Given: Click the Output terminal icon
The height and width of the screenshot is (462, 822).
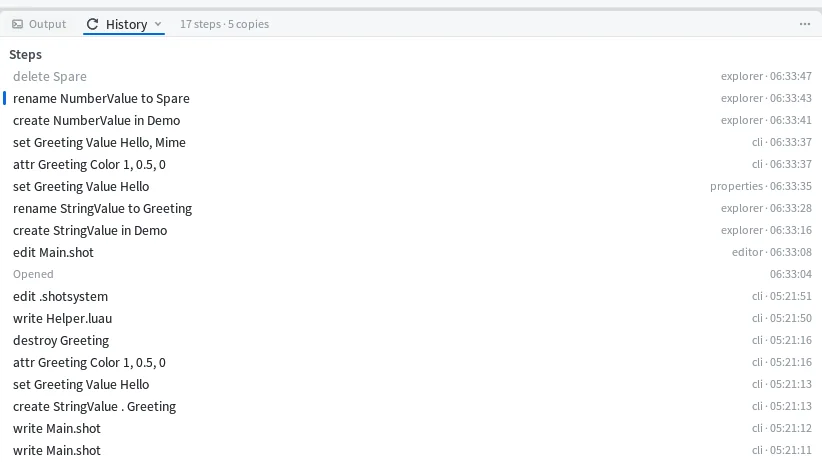Looking at the screenshot, I should (17, 24).
